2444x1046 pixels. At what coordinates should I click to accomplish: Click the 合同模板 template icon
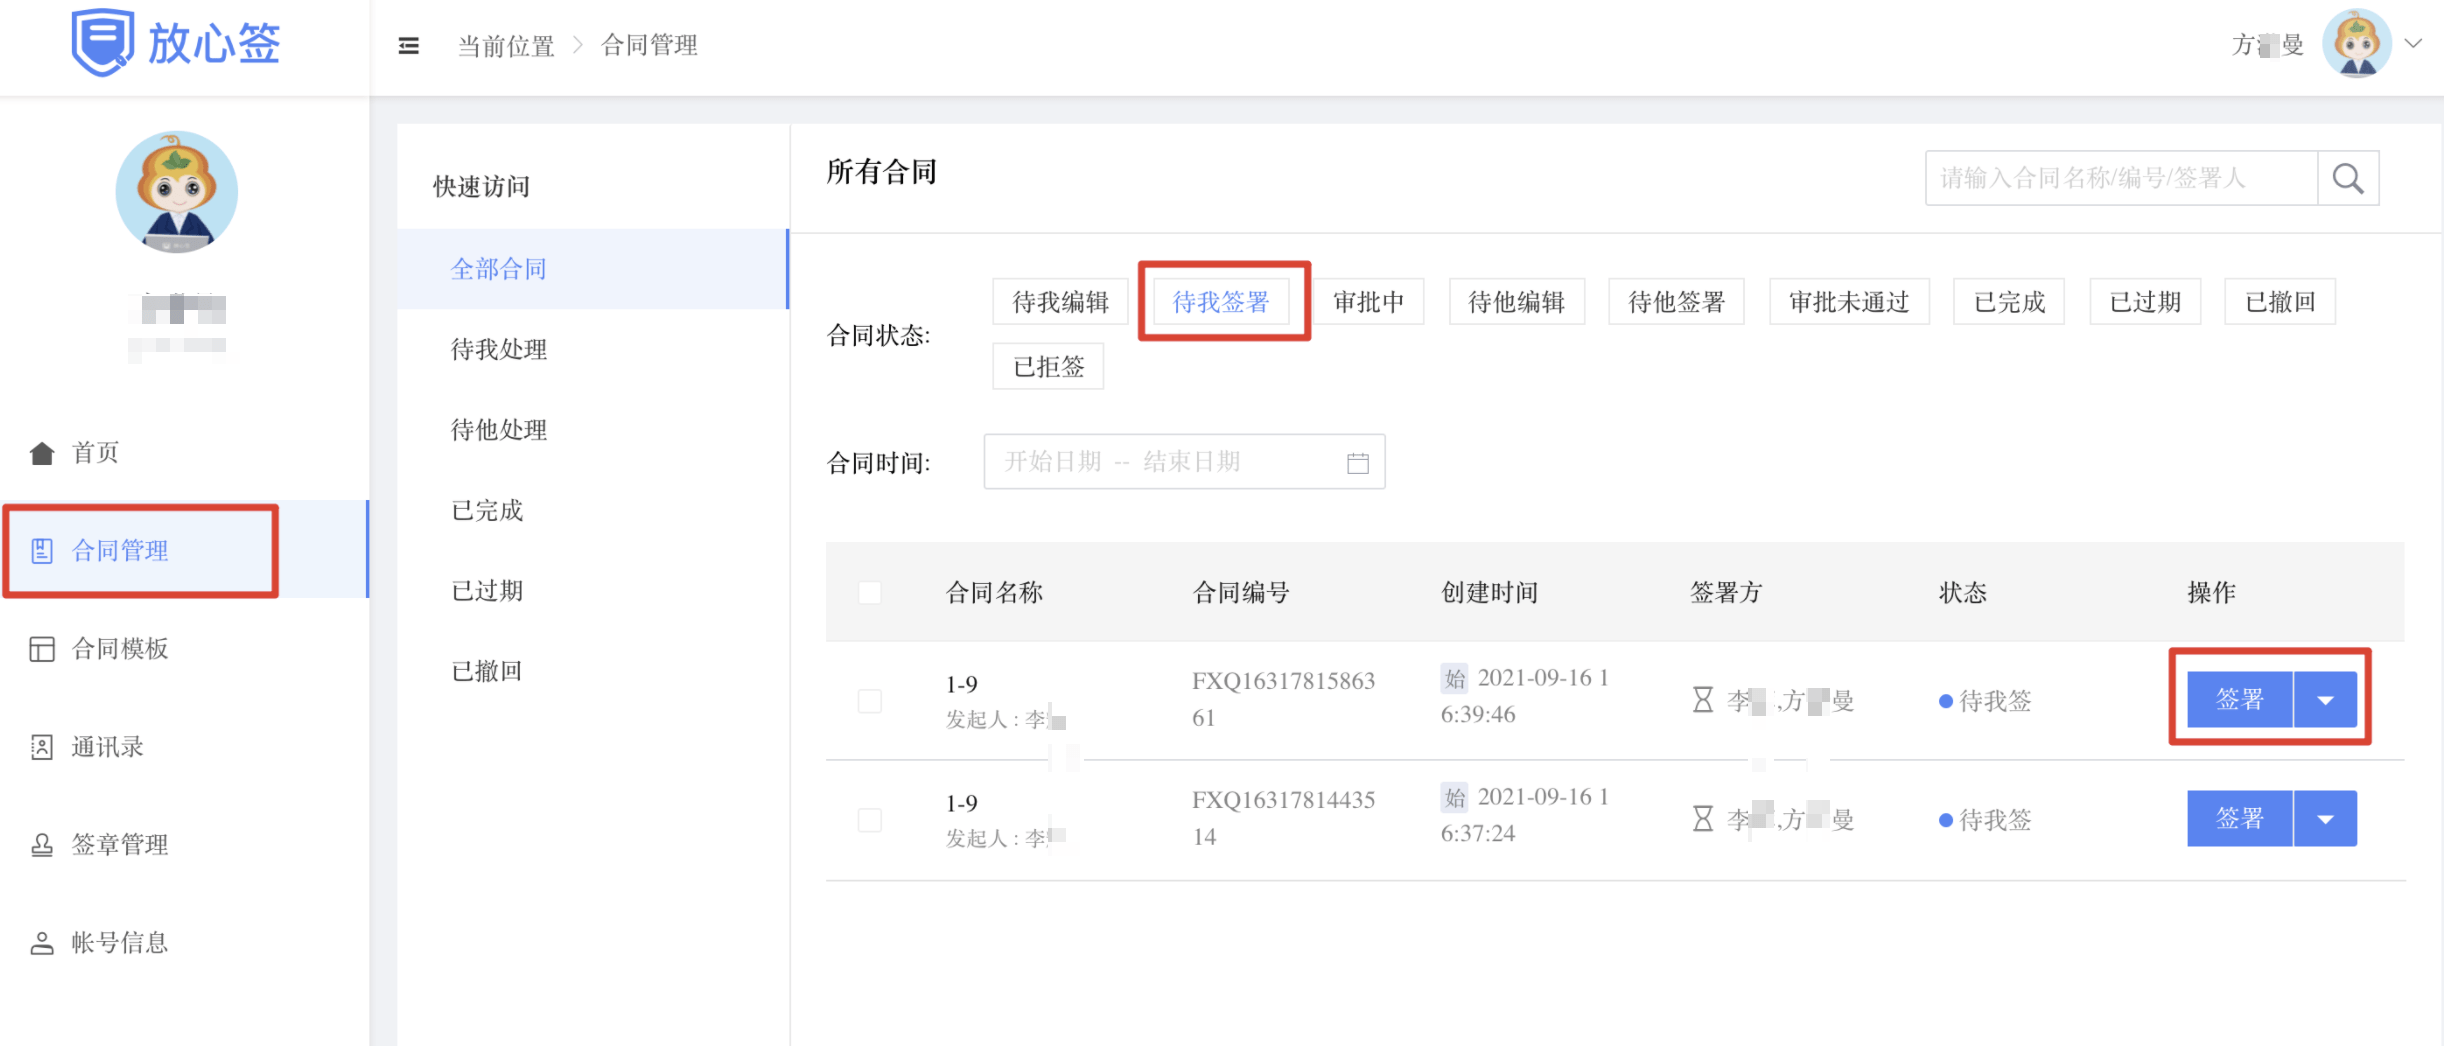coord(41,649)
